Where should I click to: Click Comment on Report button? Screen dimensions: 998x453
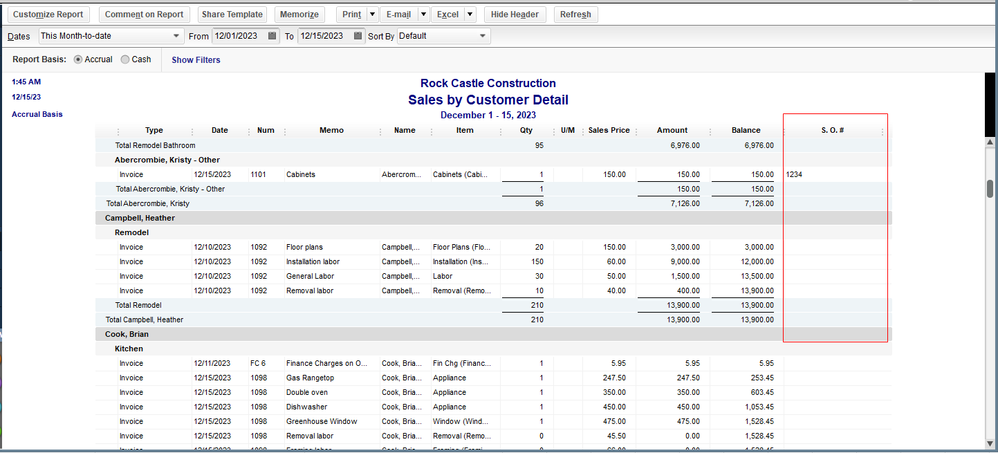pyautogui.click(x=144, y=15)
